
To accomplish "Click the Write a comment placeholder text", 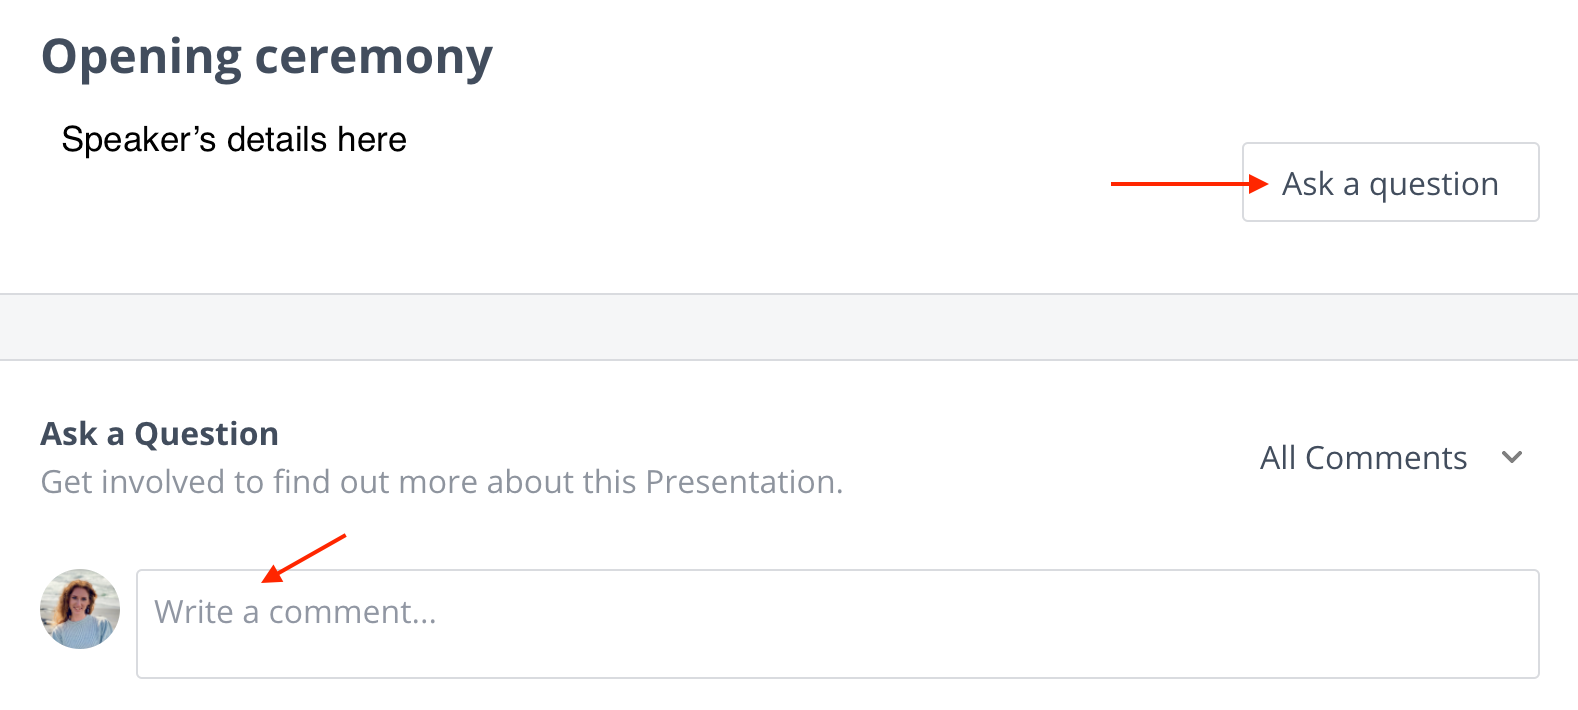I will 295,612.
